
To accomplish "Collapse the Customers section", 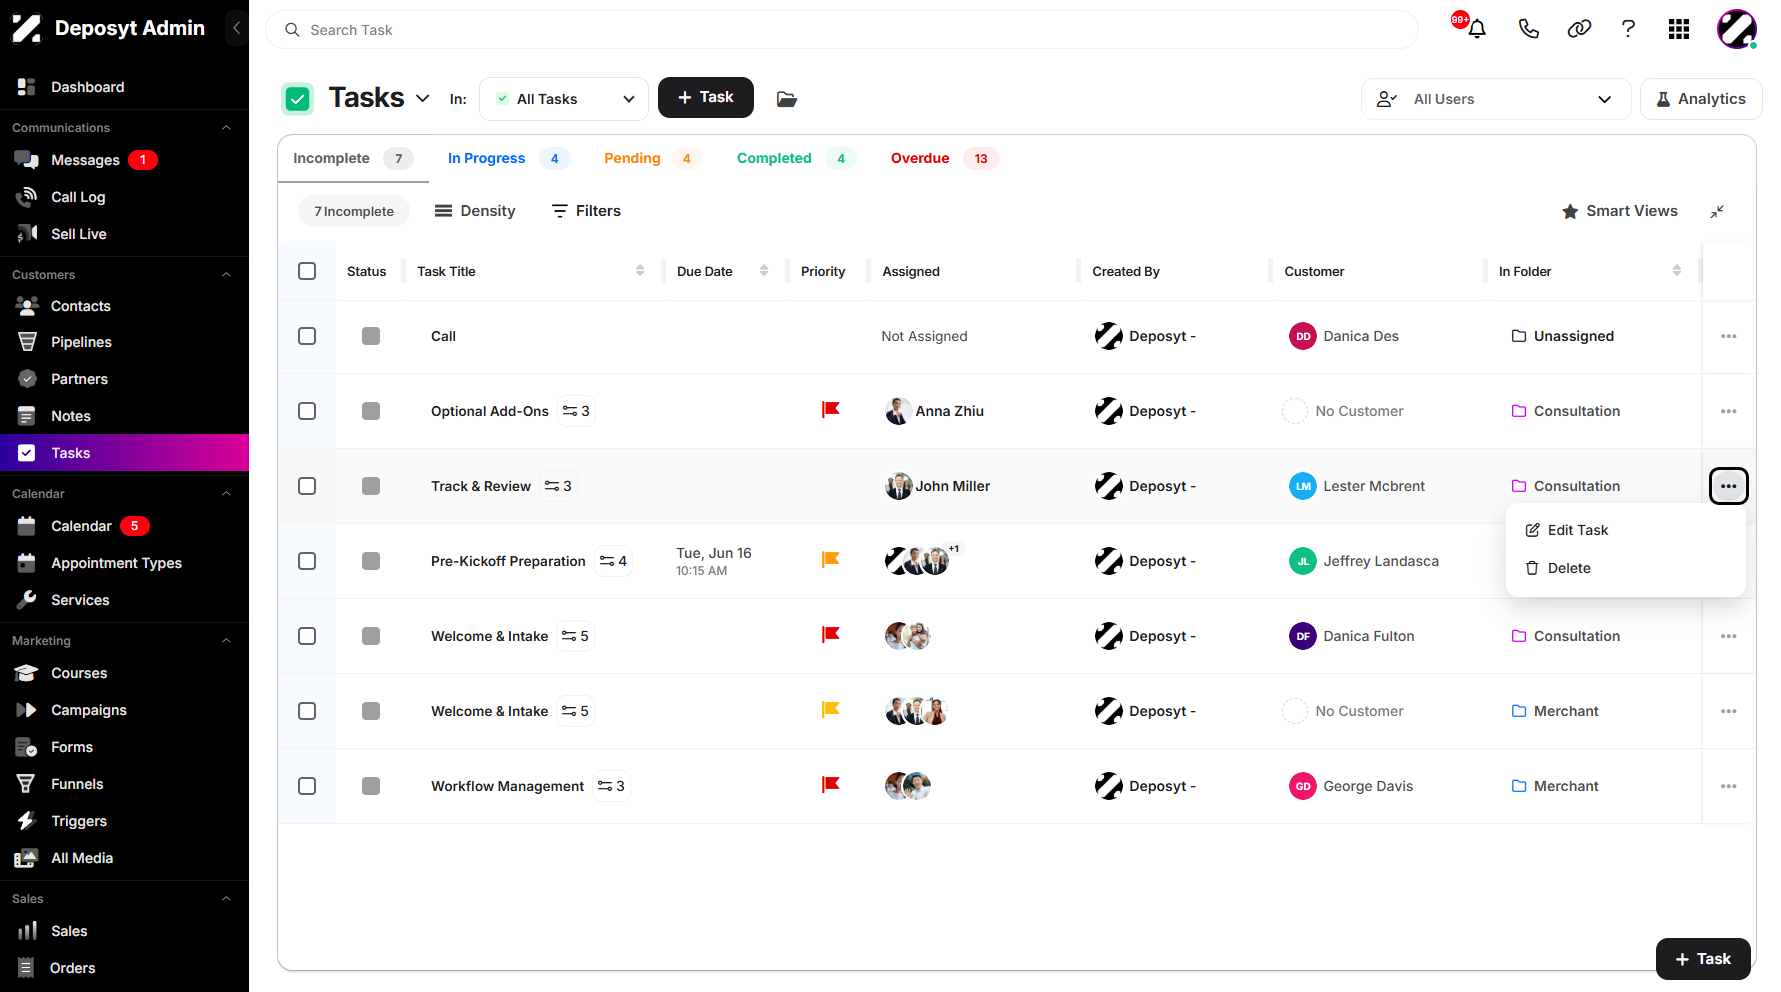I will [226, 275].
